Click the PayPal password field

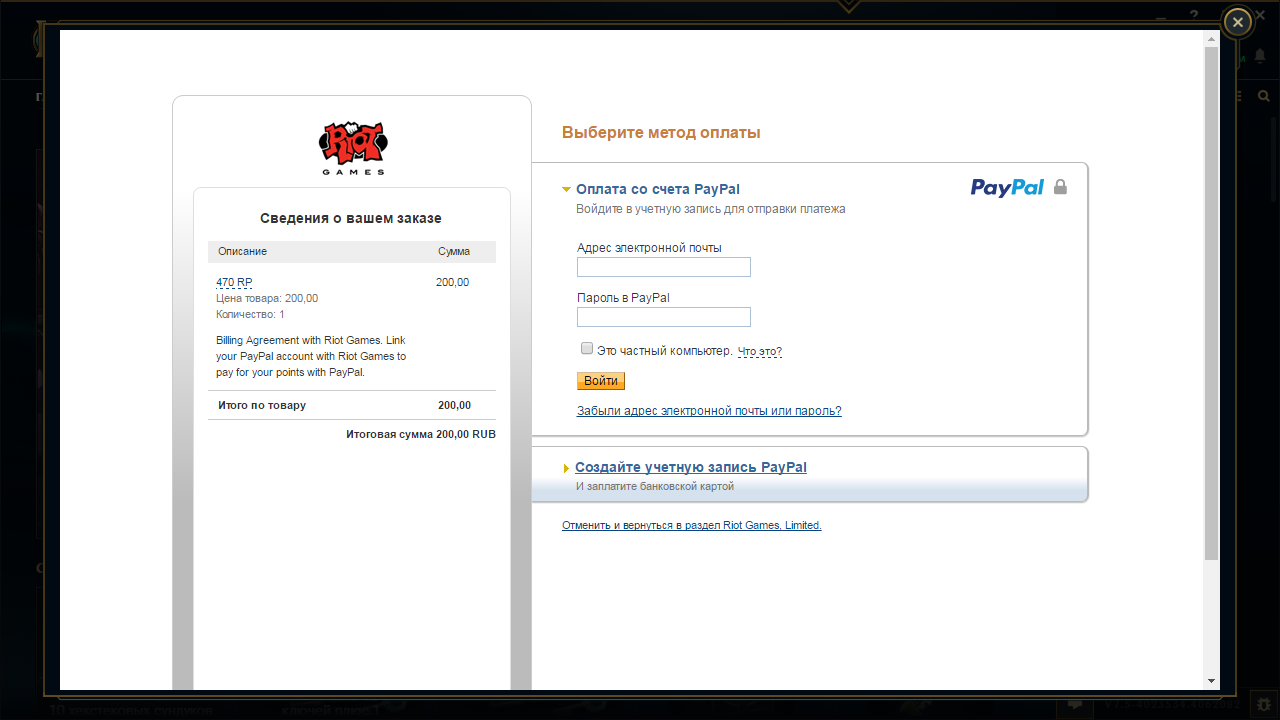[664, 317]
